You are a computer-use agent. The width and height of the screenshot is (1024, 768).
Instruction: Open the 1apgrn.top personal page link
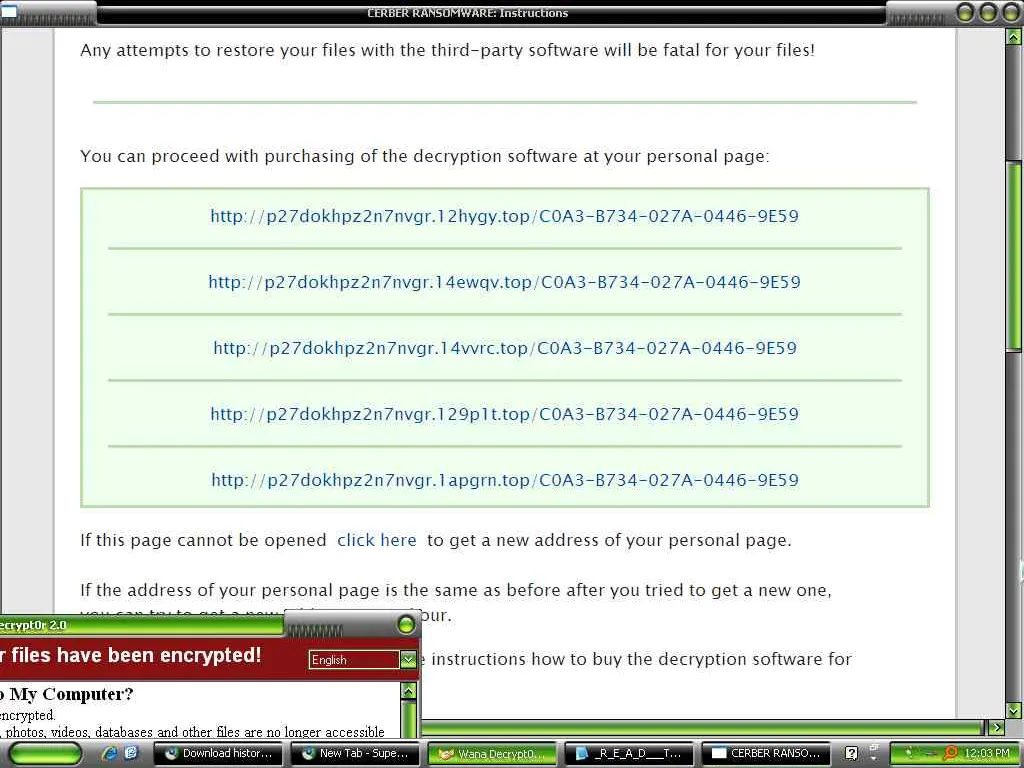tap(505, 480)
